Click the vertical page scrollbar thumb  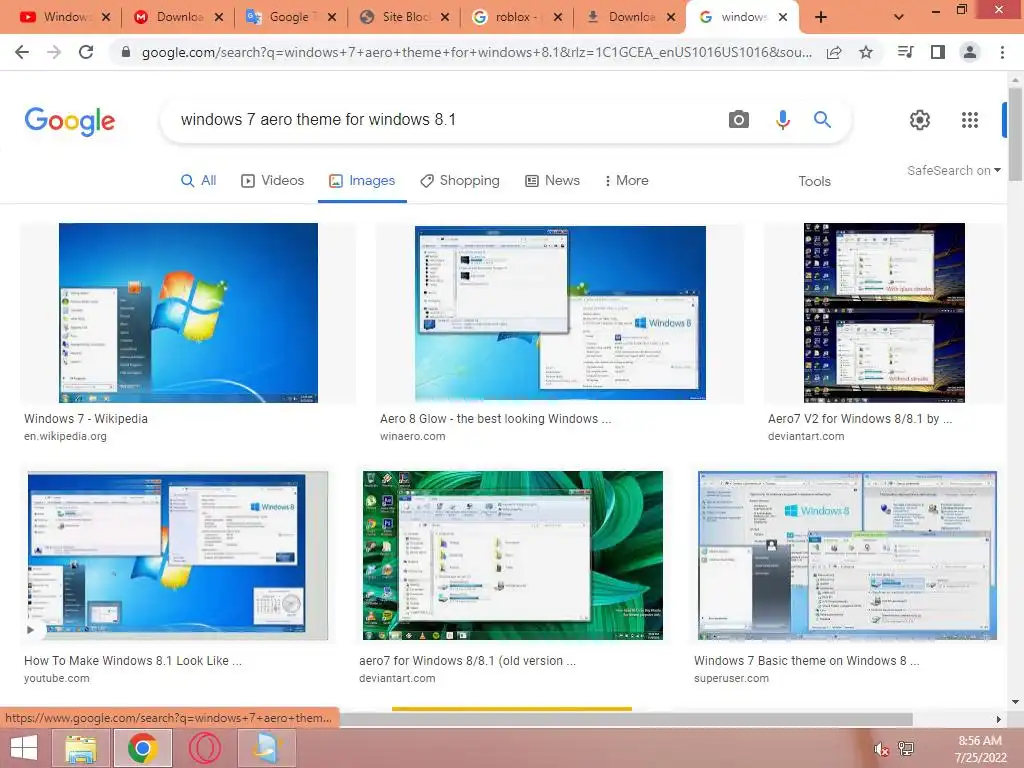click(1015, 133)
